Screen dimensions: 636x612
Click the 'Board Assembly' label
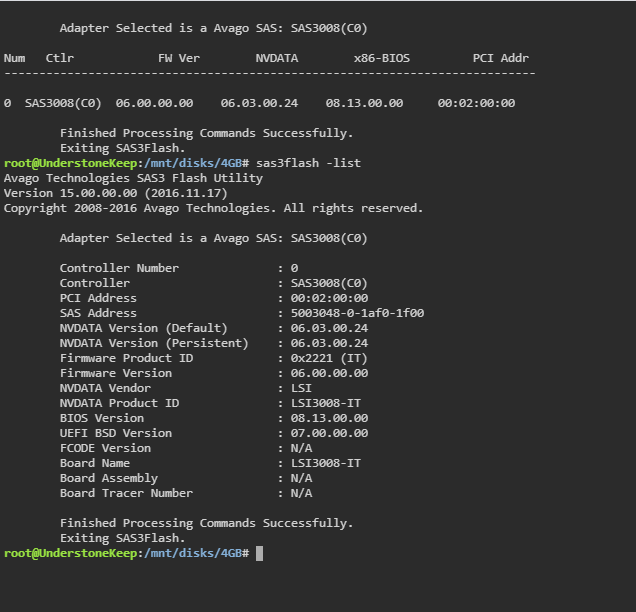[x=109, y=478]
